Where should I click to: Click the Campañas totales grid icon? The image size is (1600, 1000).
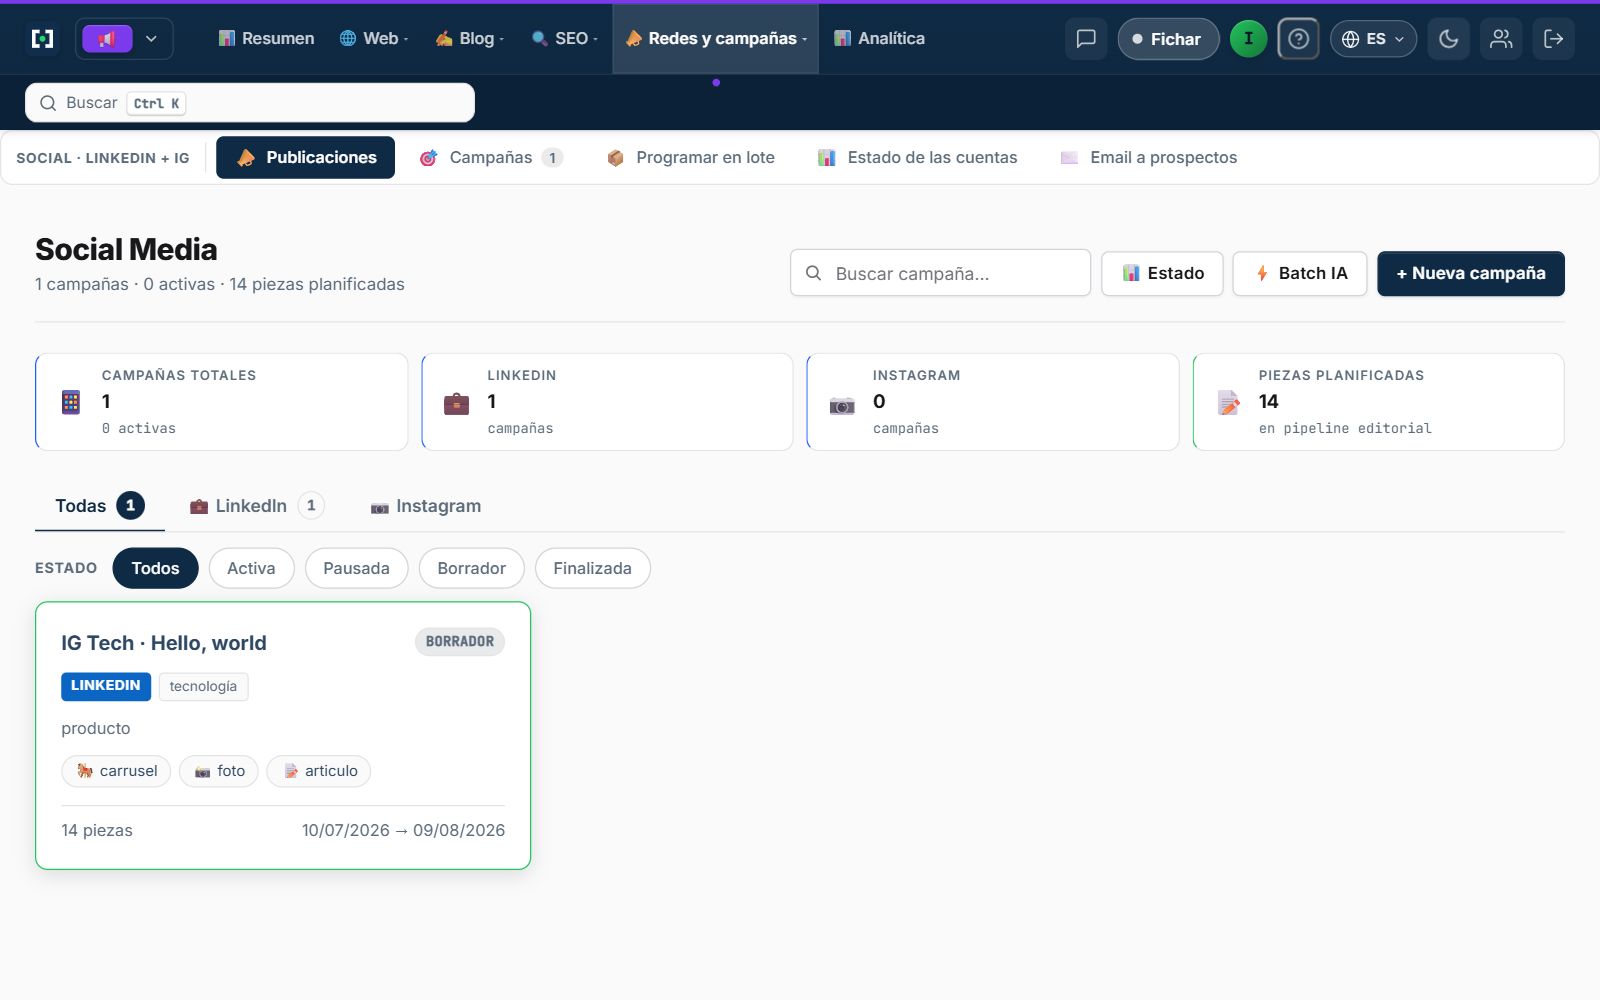pyautogui.click(x=71, y=402)
